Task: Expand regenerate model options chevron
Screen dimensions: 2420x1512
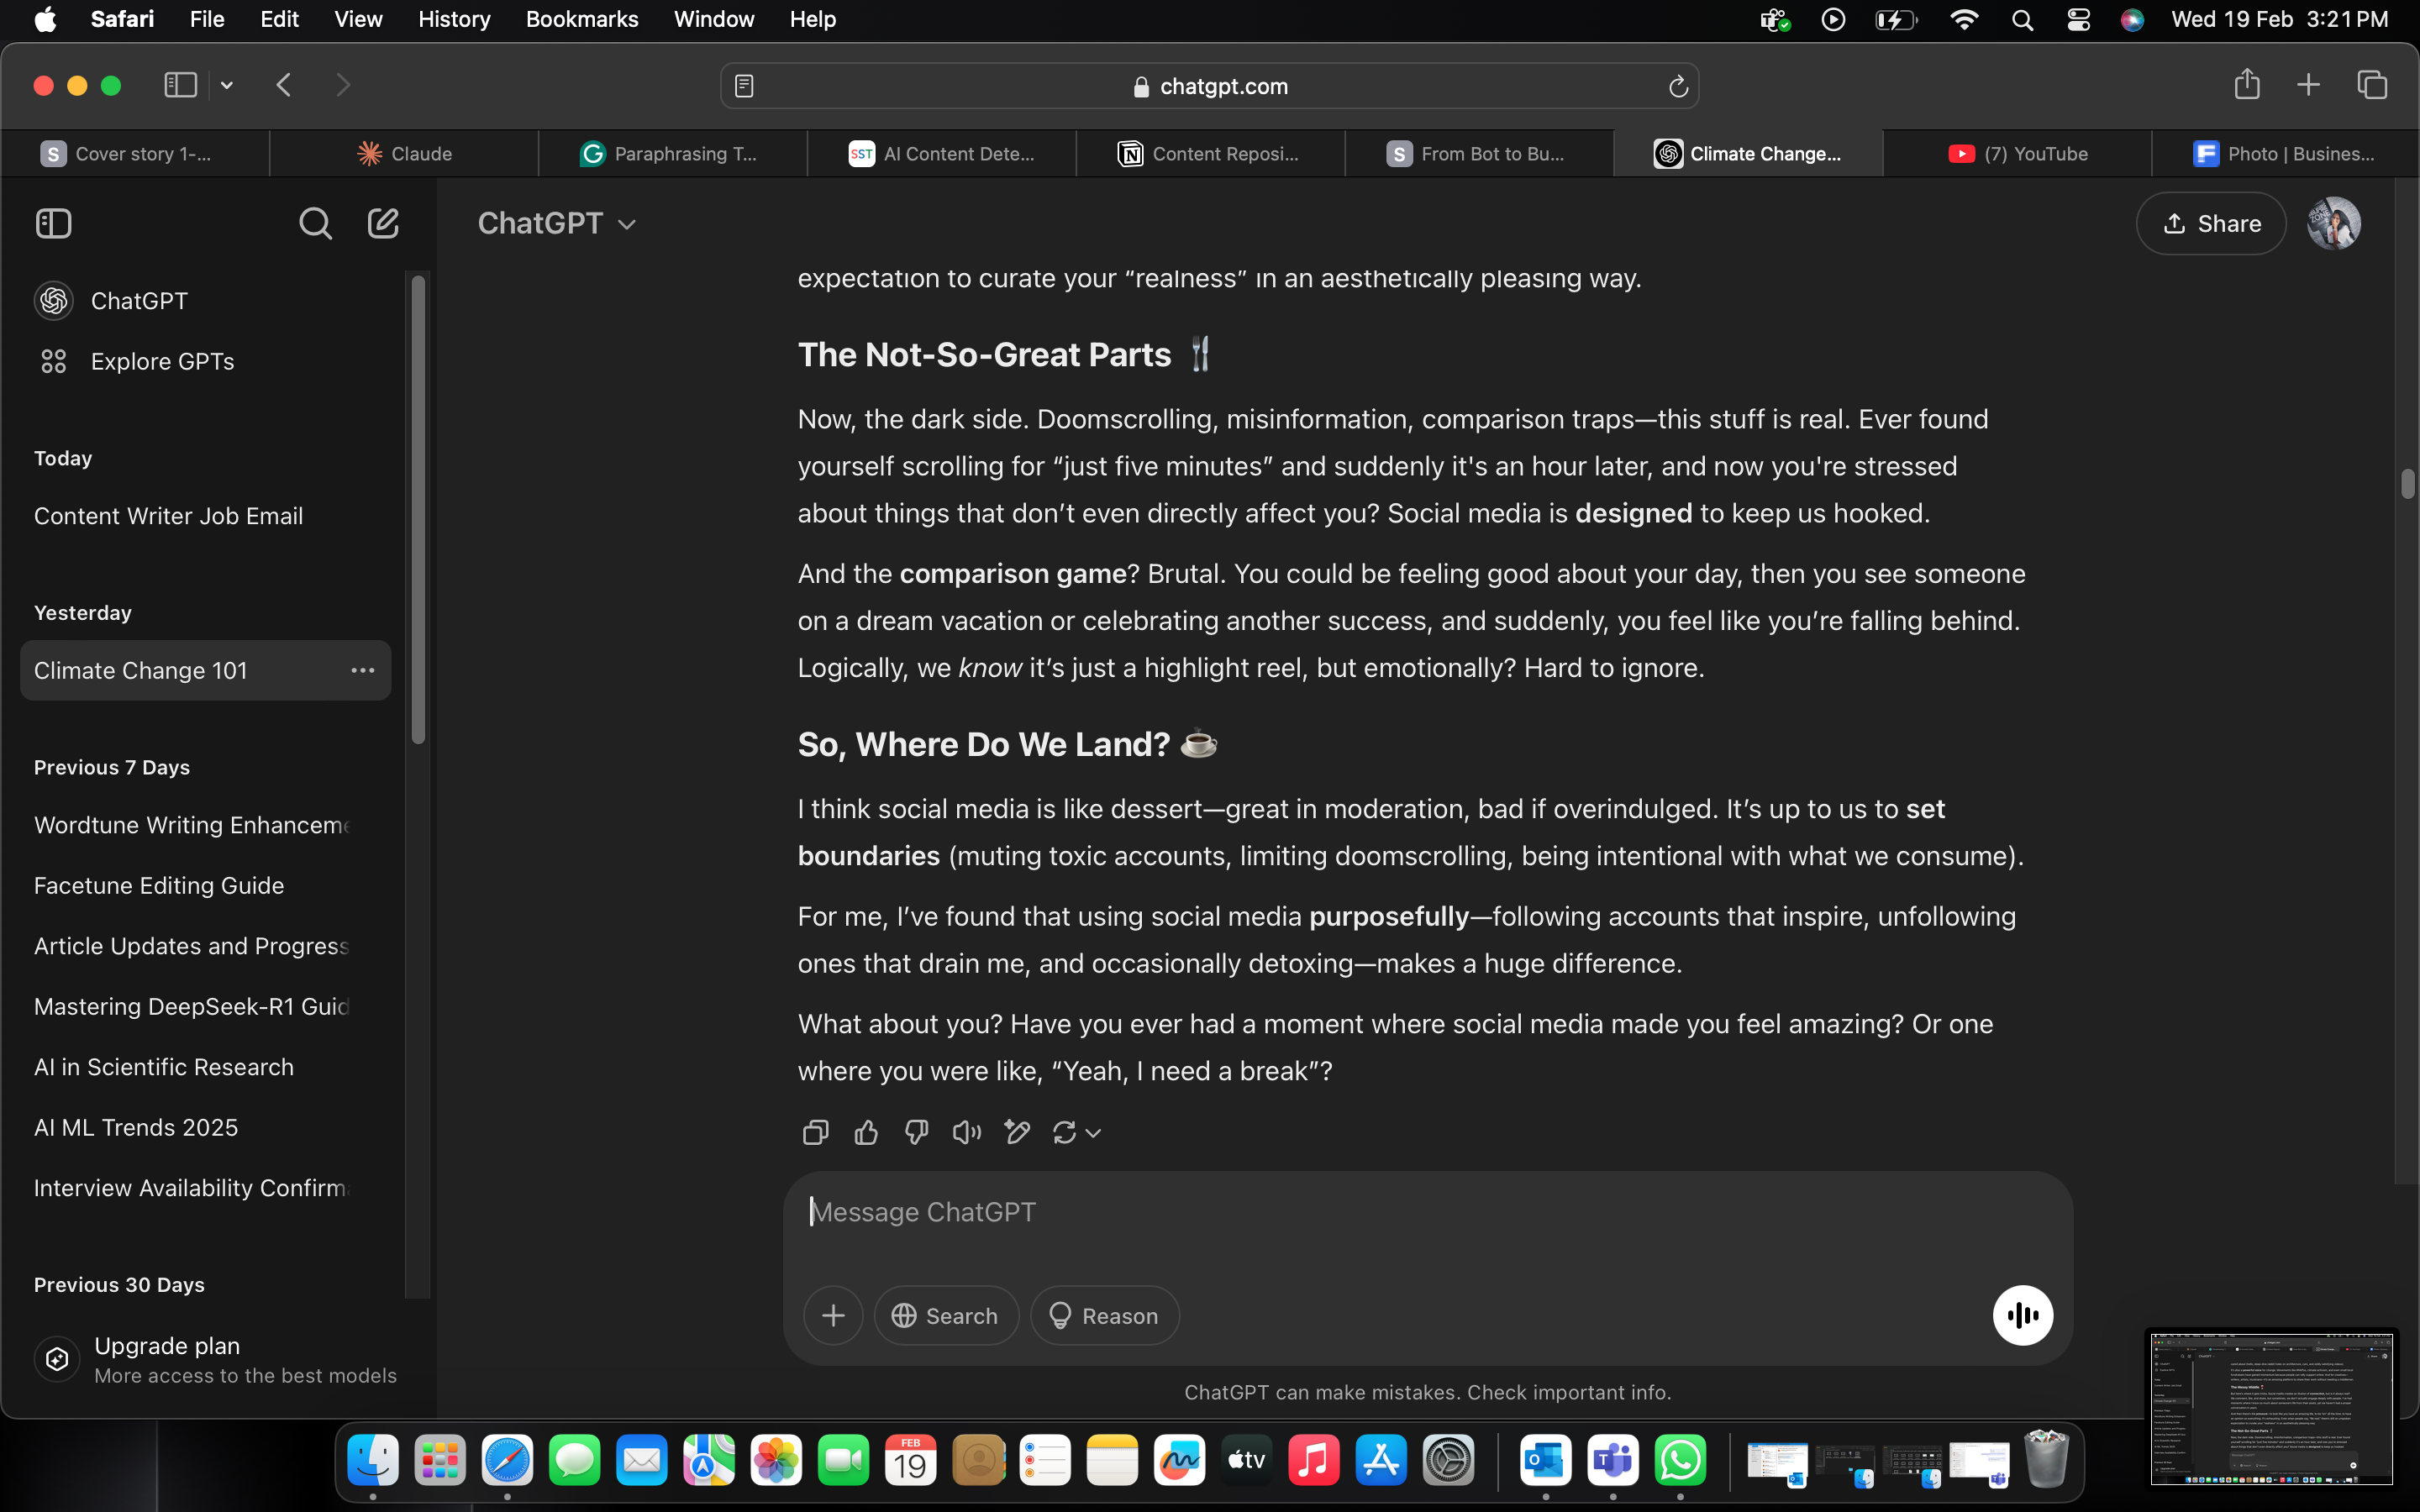Action: tap(1093, 1133)
